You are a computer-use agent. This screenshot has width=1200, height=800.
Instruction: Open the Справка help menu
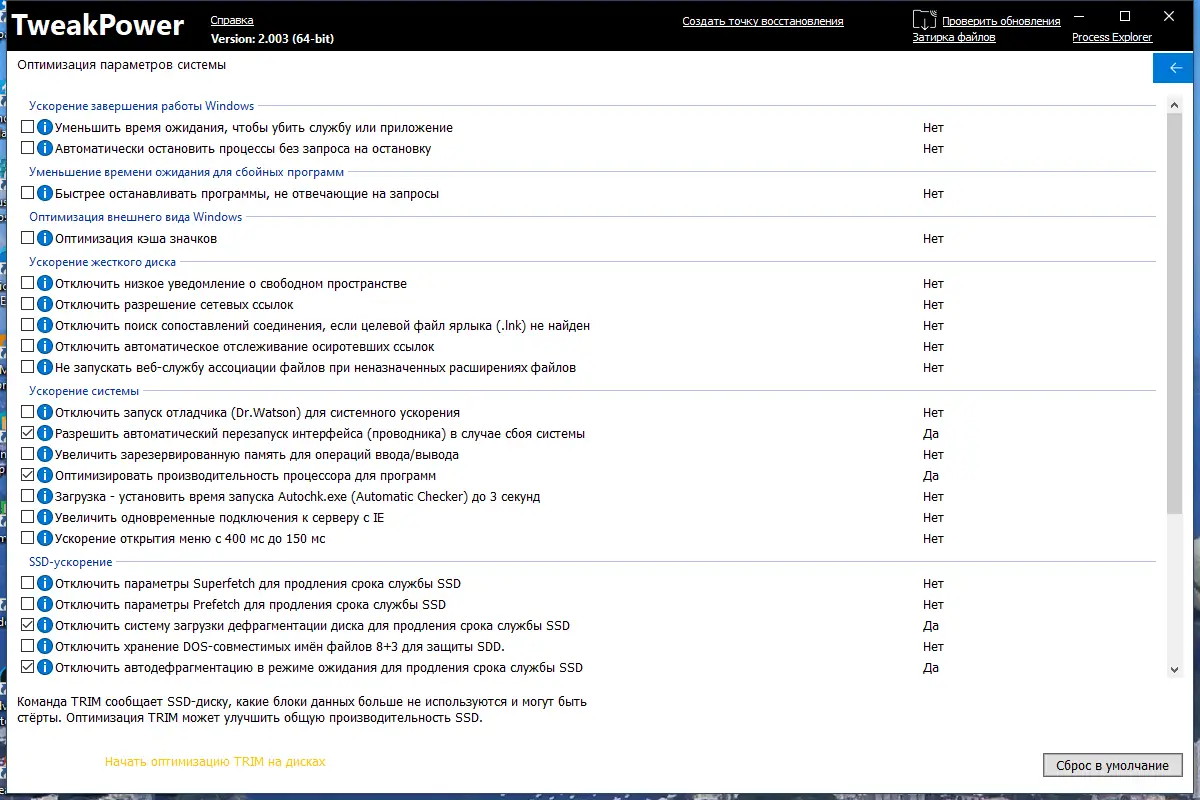[232, 20]
